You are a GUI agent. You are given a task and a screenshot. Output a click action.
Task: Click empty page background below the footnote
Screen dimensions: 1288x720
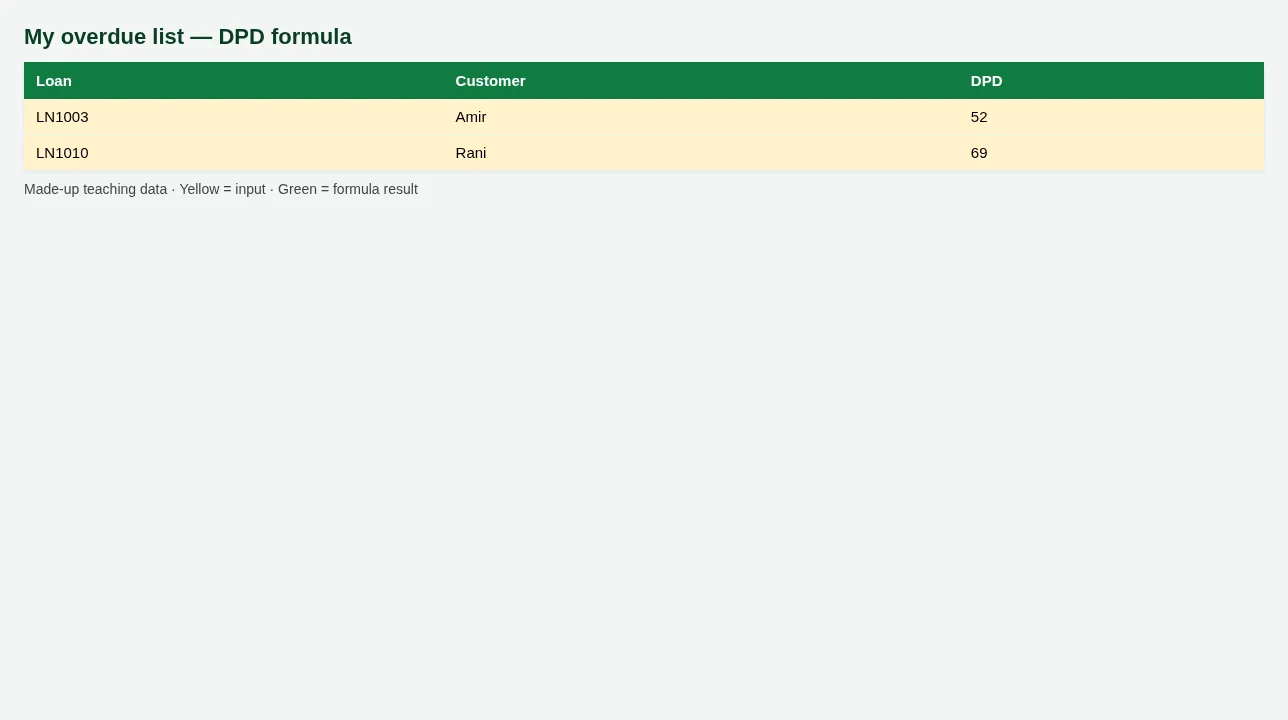644,450
